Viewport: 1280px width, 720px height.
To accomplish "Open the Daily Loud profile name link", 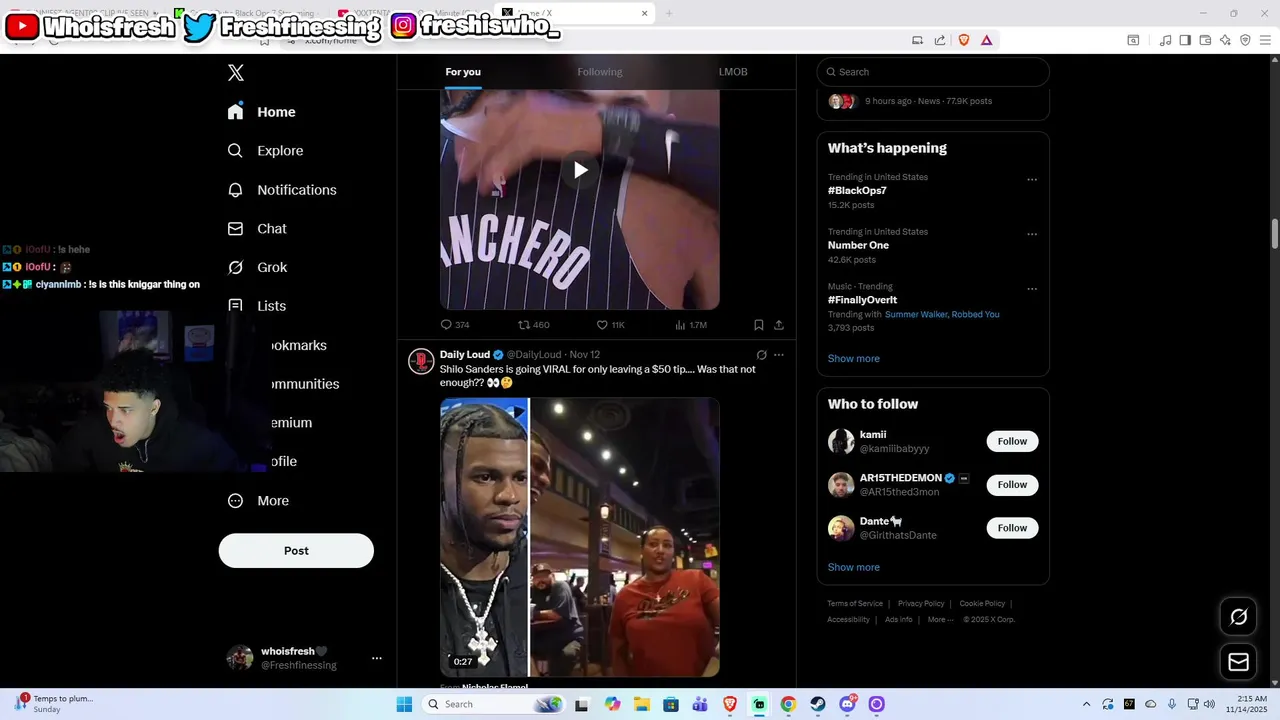I will 465,354.
